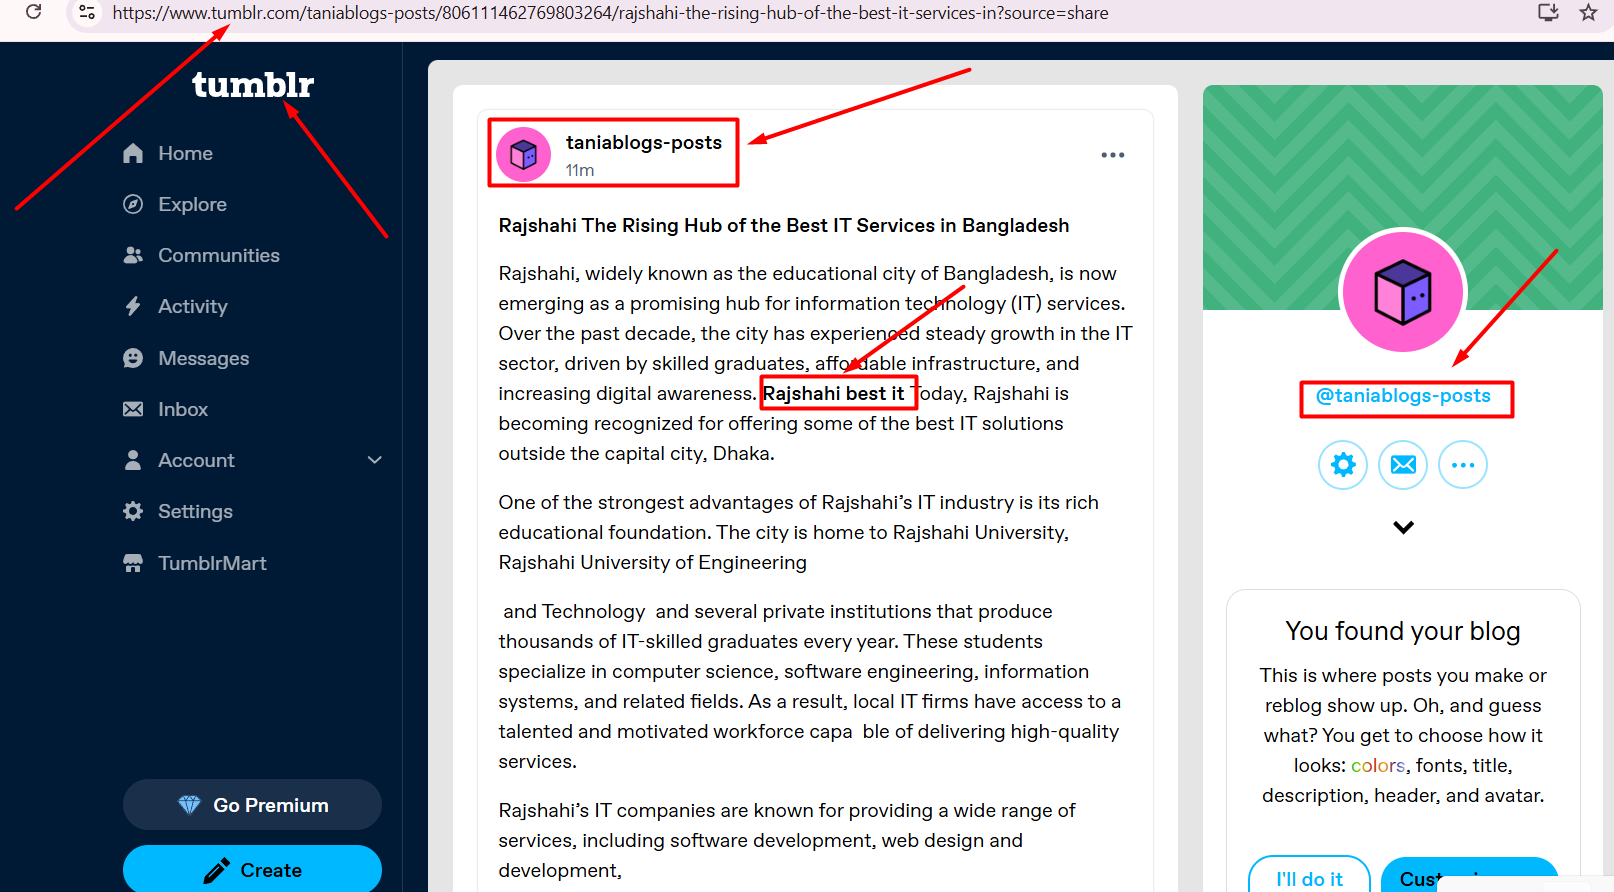
Task: Click the diamond icon on Go Premium
Action: tap(189, 805)
